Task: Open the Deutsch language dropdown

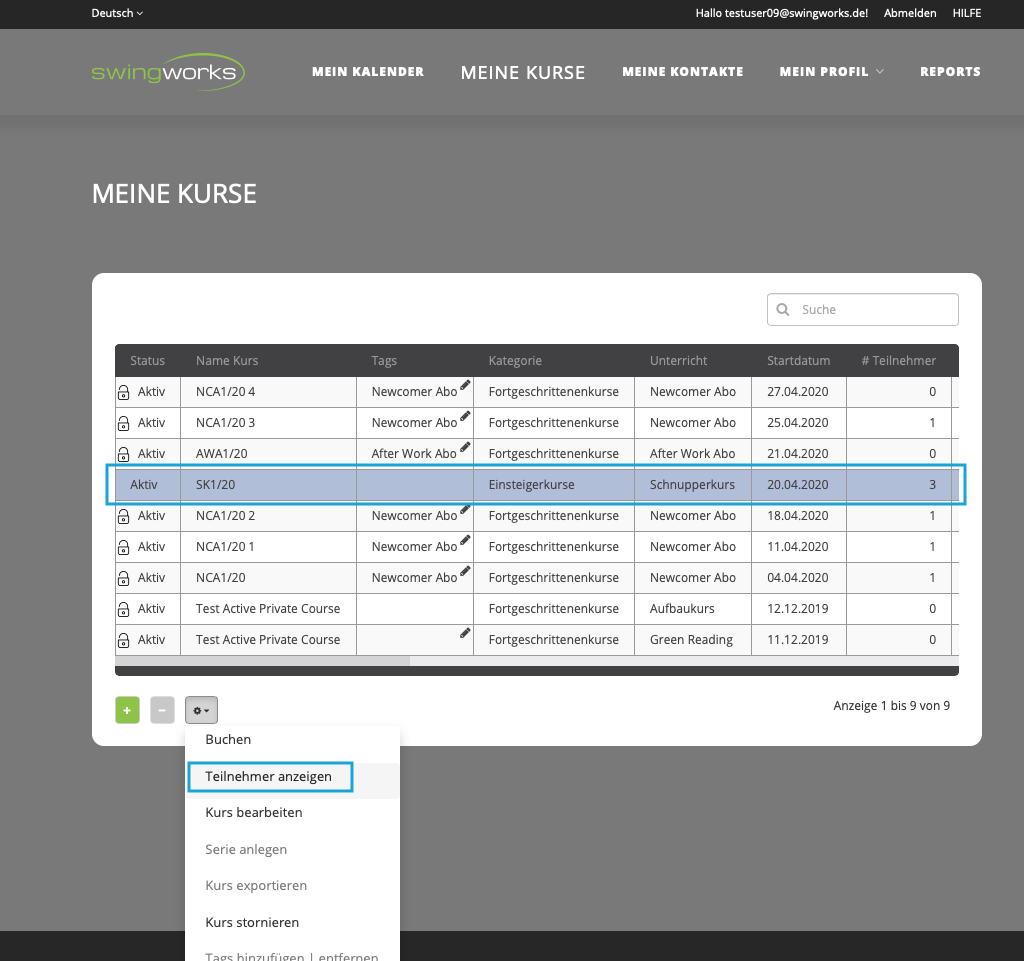Action: pyautogui.click(x=117, y=13)
